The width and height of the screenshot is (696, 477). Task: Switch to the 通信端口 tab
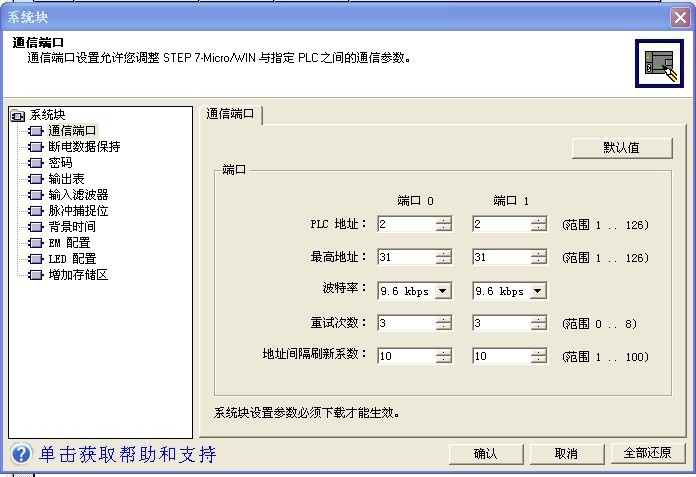tap(233, 114)
